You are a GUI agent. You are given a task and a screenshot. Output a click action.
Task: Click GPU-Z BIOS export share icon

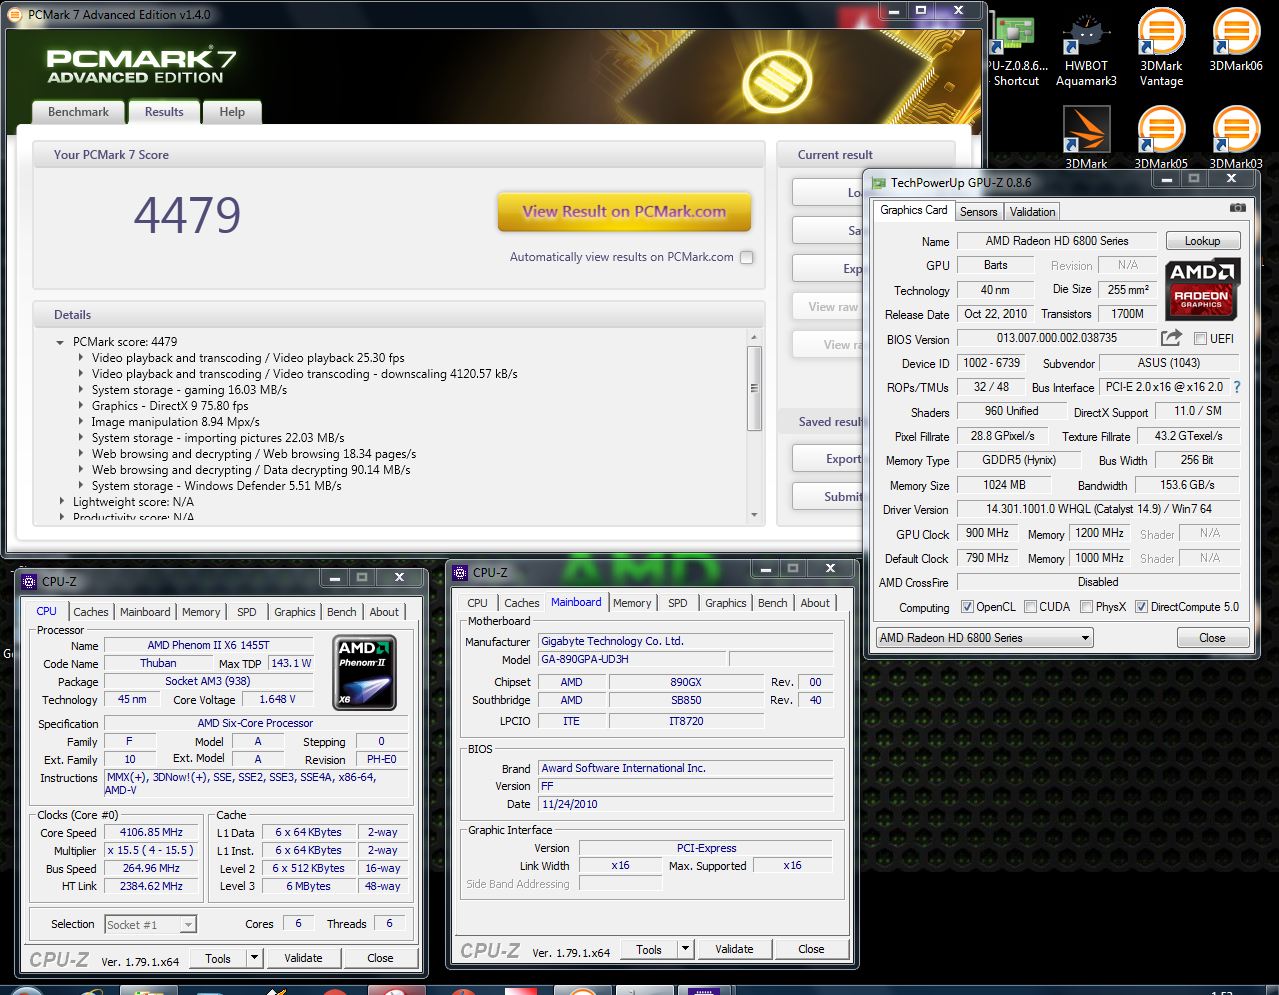pyautogui.click(x=1171, y=338)
